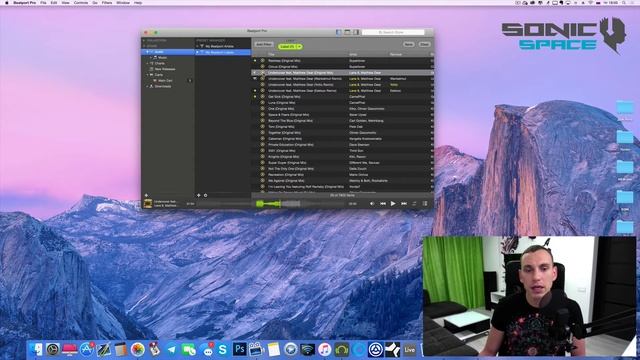The width and height of the screenshot is (640, 360).
Task: Collapse the STORE section in the sidebar
Action: [x=144, y=46]
